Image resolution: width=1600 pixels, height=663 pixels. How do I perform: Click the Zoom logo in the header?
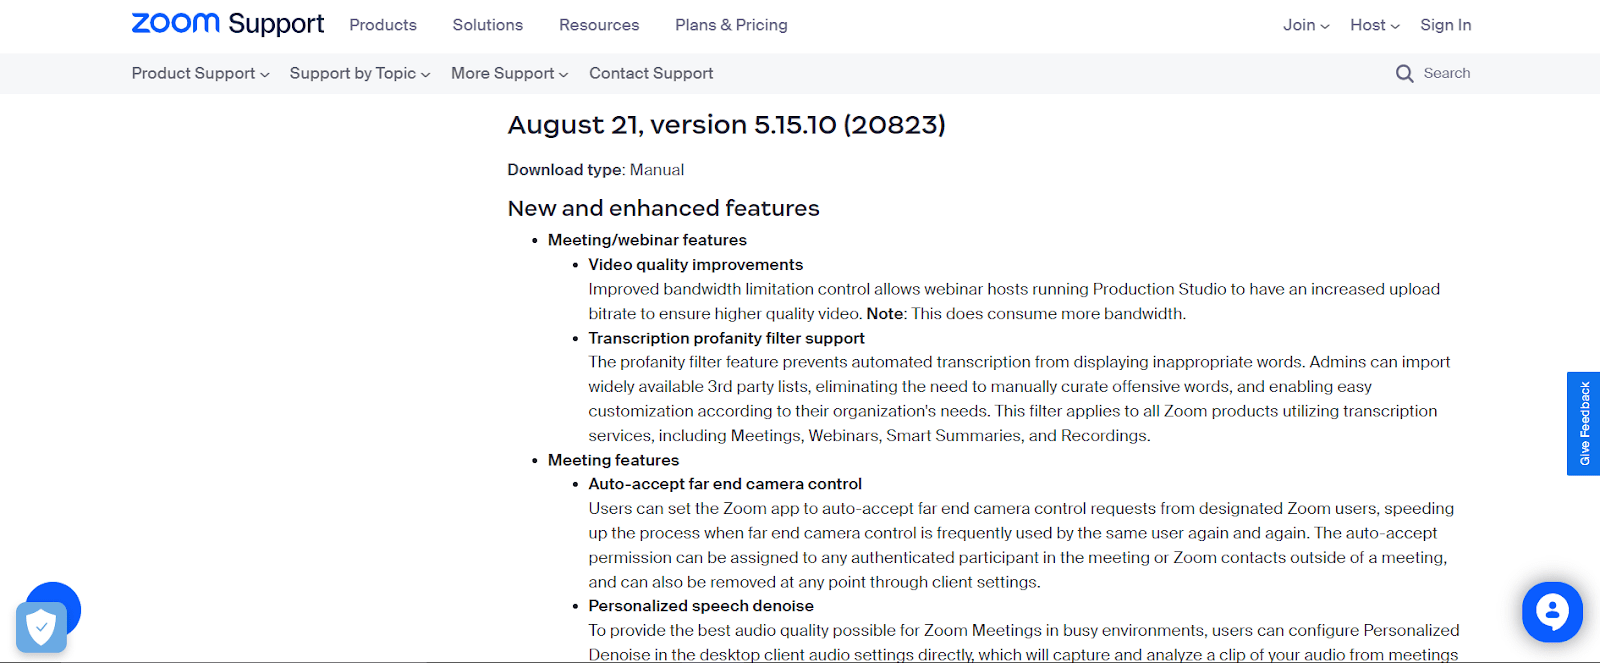click(175, 23)
